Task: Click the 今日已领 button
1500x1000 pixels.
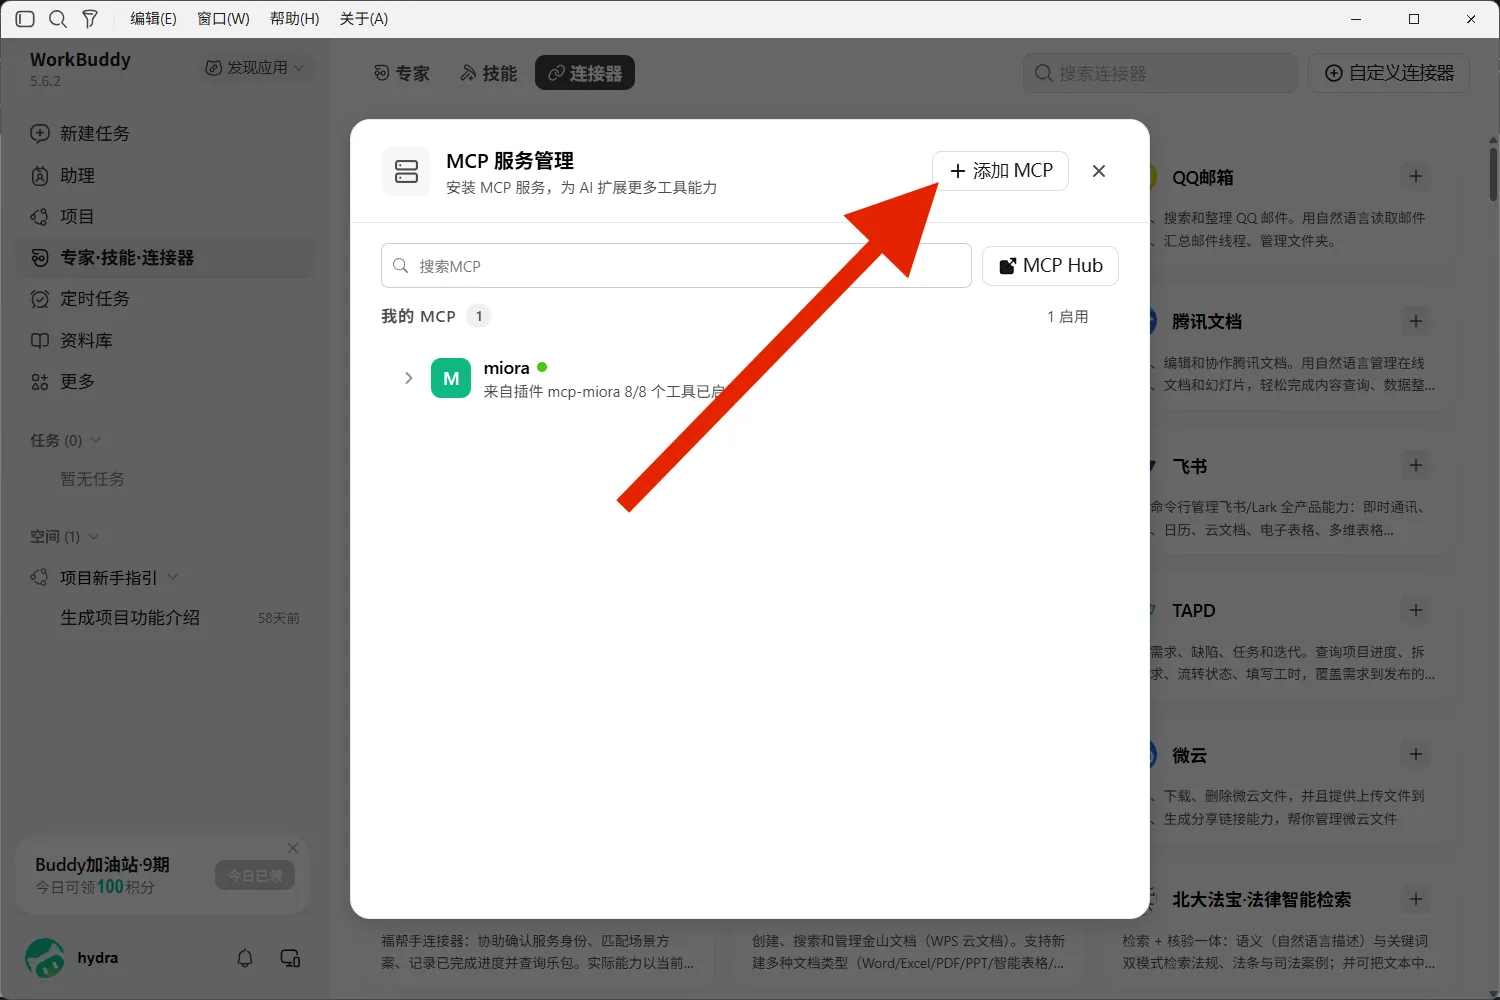Action: [x=255, y=876]
